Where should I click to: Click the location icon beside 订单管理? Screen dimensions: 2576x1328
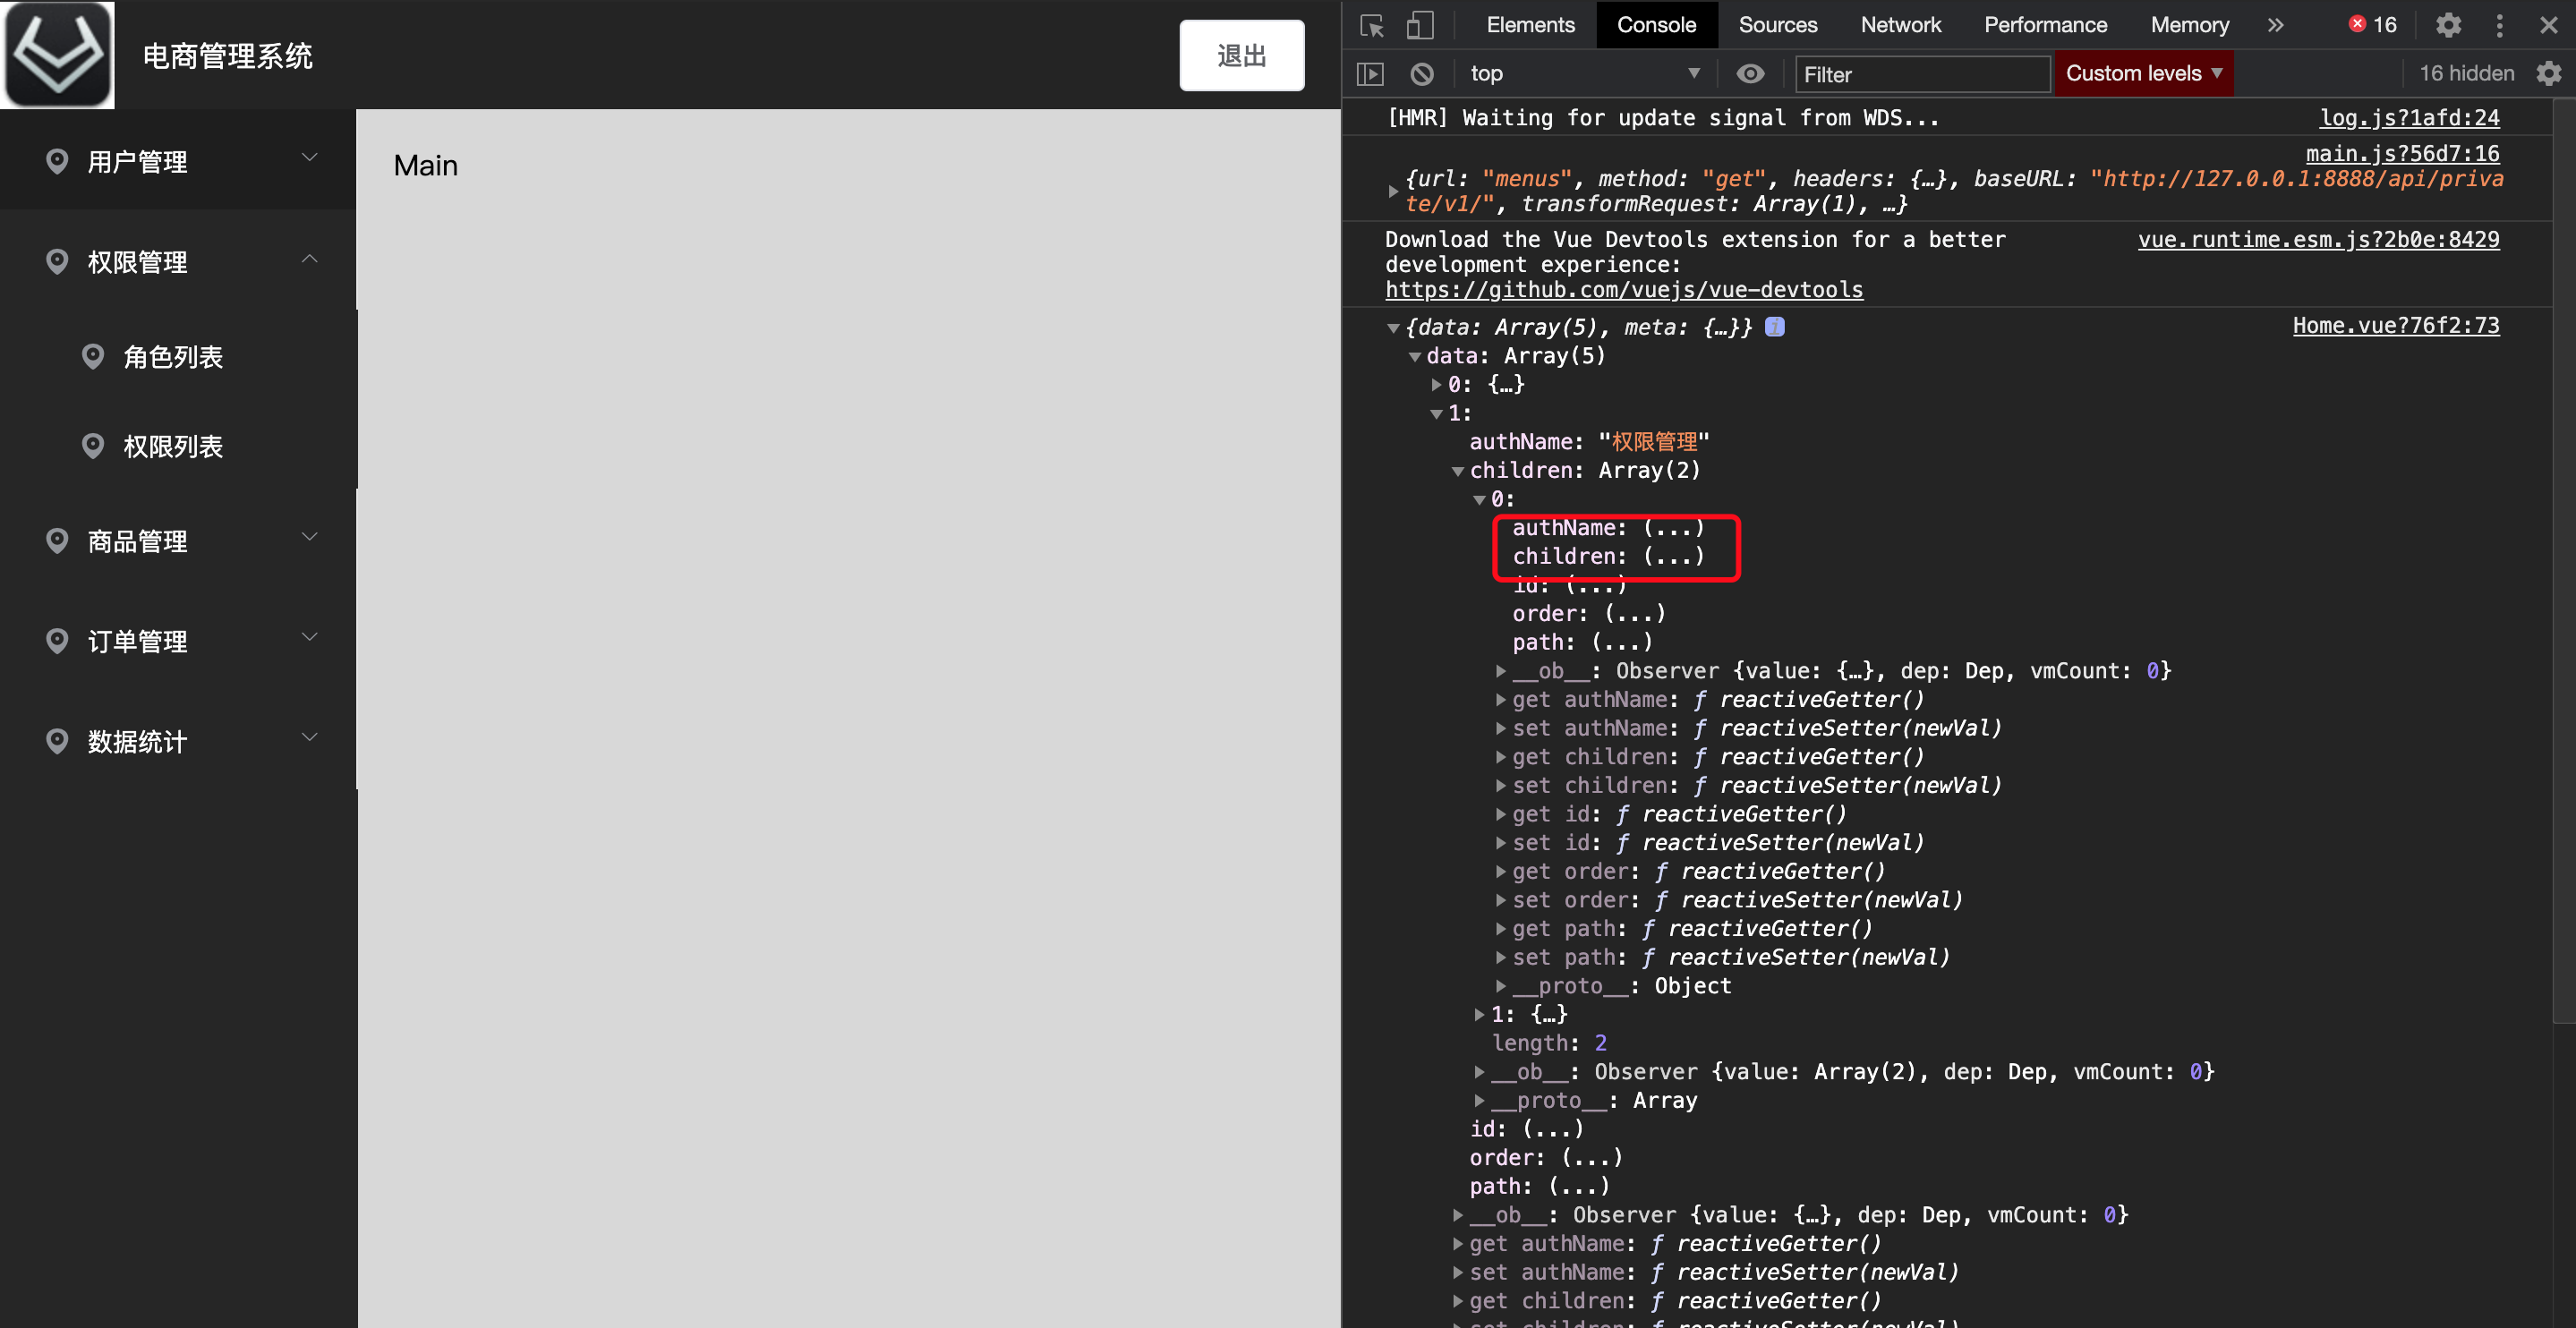tap(57, 640)
